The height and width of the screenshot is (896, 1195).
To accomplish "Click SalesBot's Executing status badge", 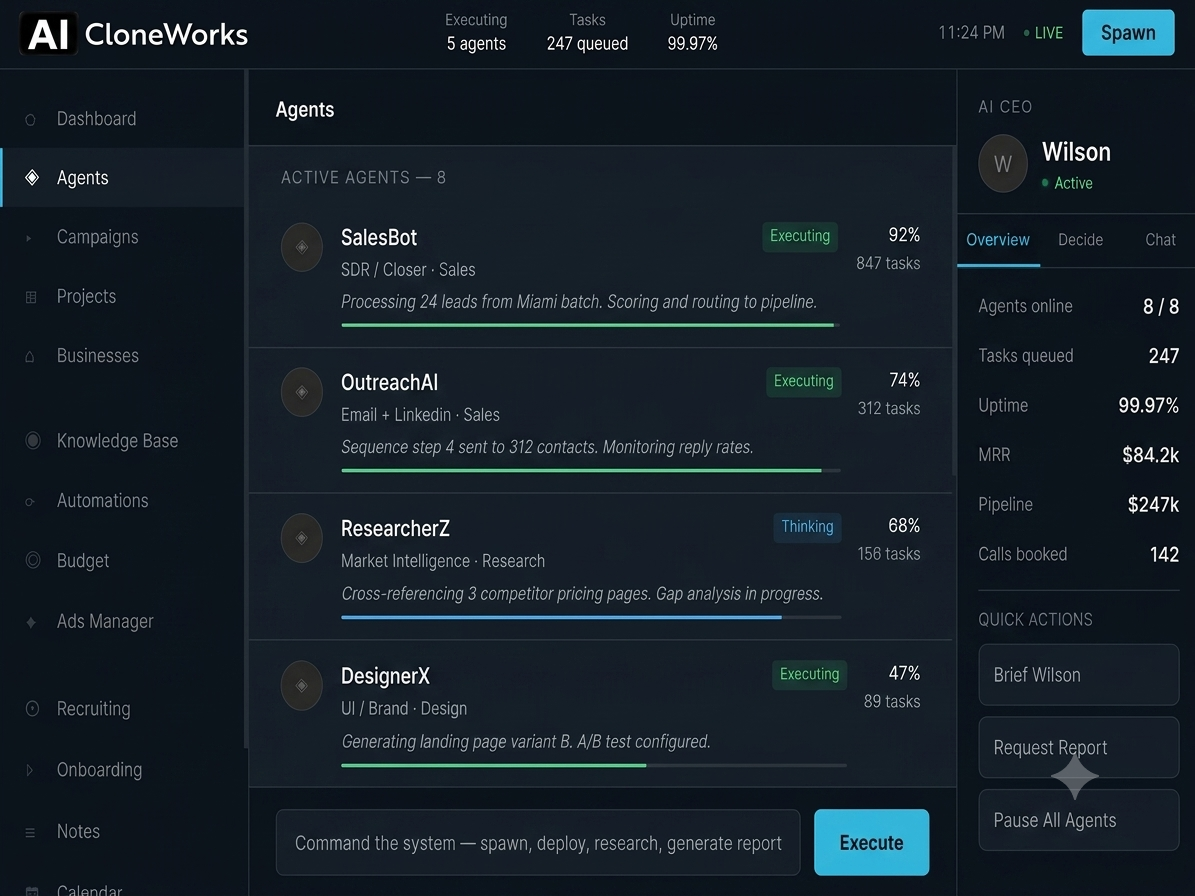I will point(799,236).
